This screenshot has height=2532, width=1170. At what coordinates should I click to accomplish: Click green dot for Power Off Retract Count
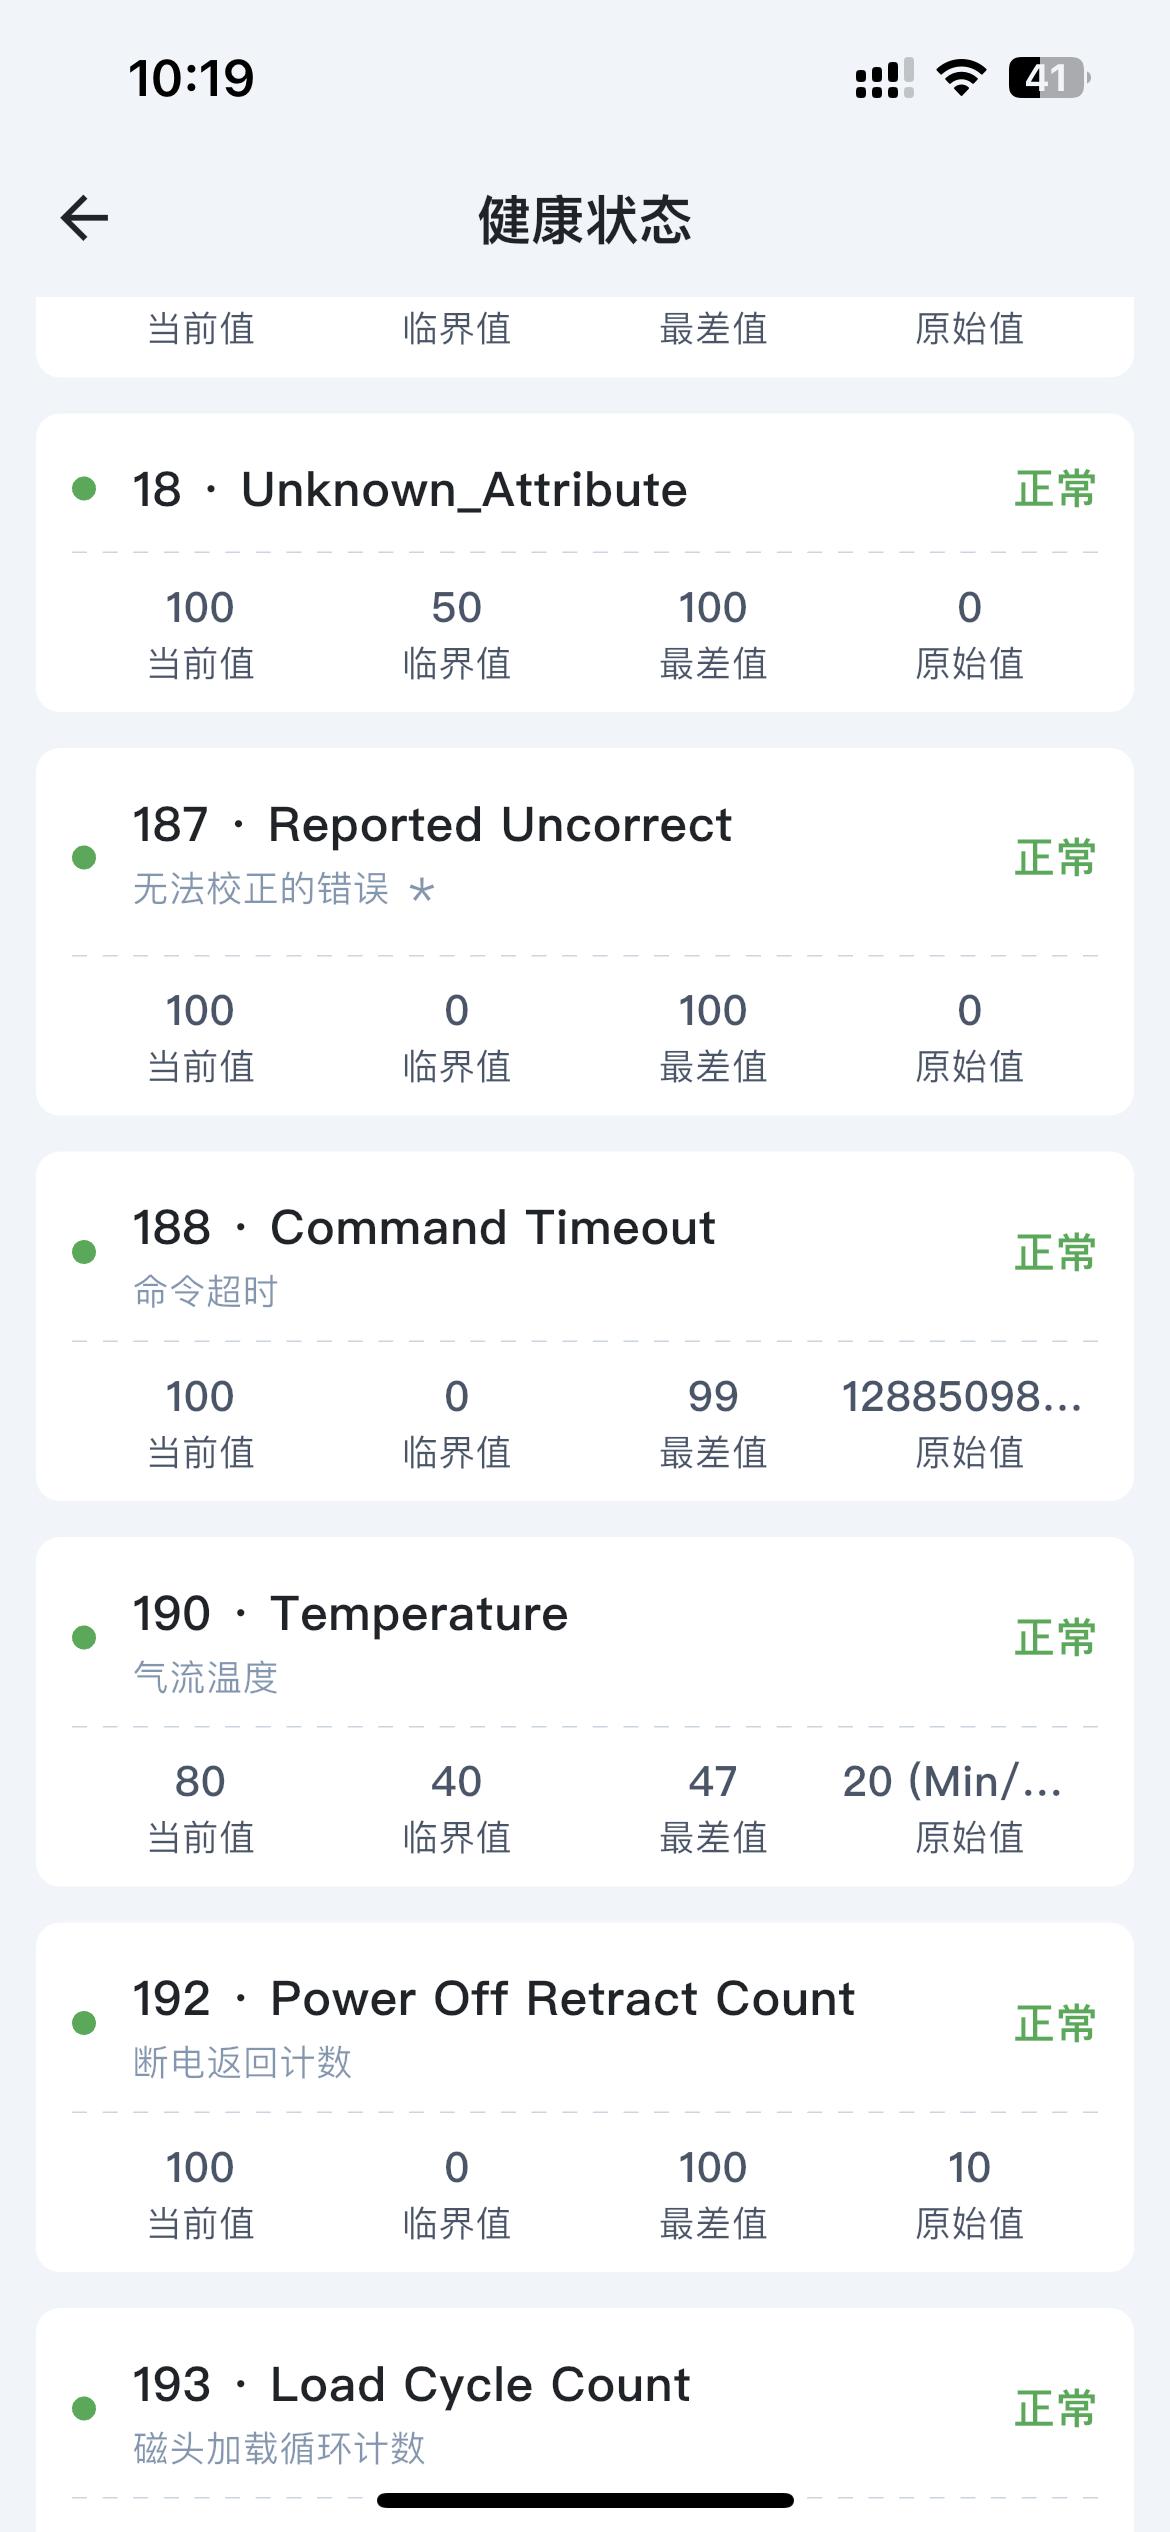84,2023
